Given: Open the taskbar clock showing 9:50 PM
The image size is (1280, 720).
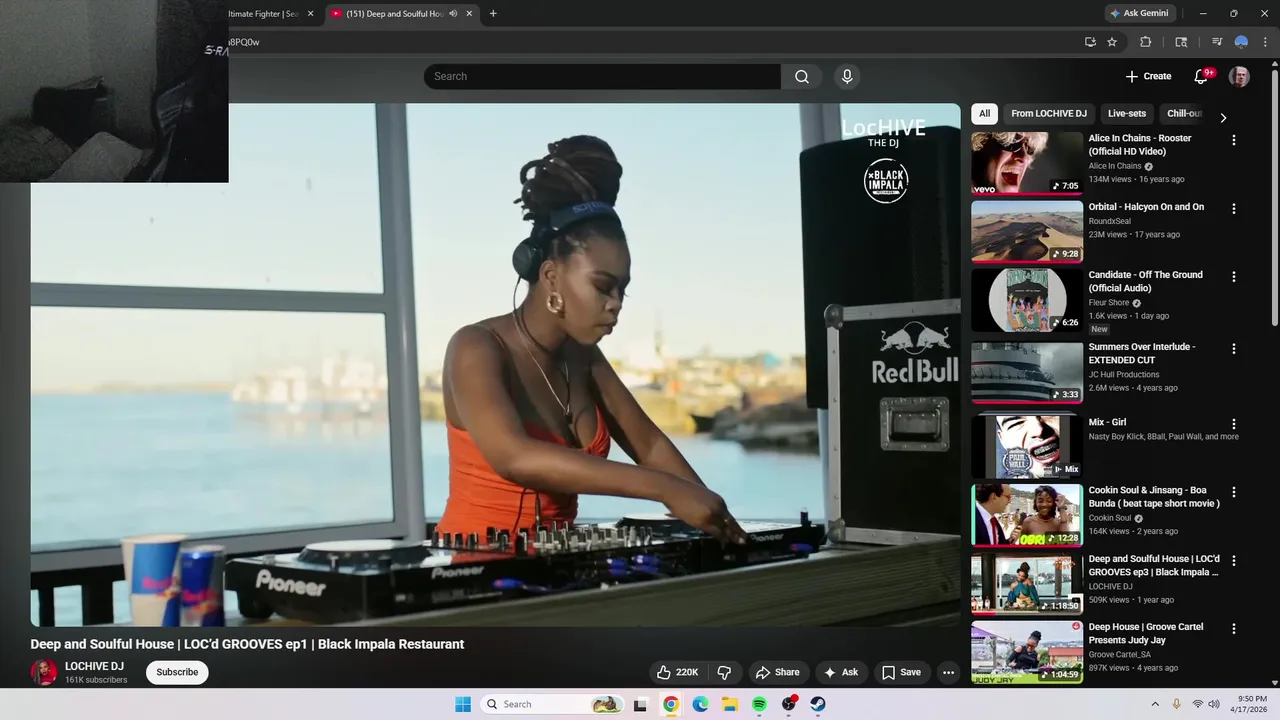Looking at the screenshot, I should (1249, 704).
